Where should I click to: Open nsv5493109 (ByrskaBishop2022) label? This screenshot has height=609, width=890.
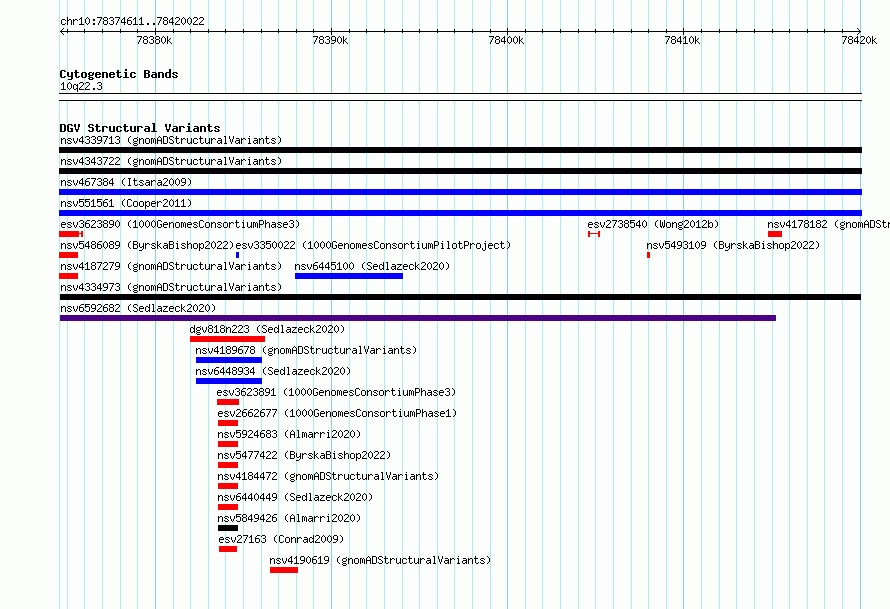point(733,245)
